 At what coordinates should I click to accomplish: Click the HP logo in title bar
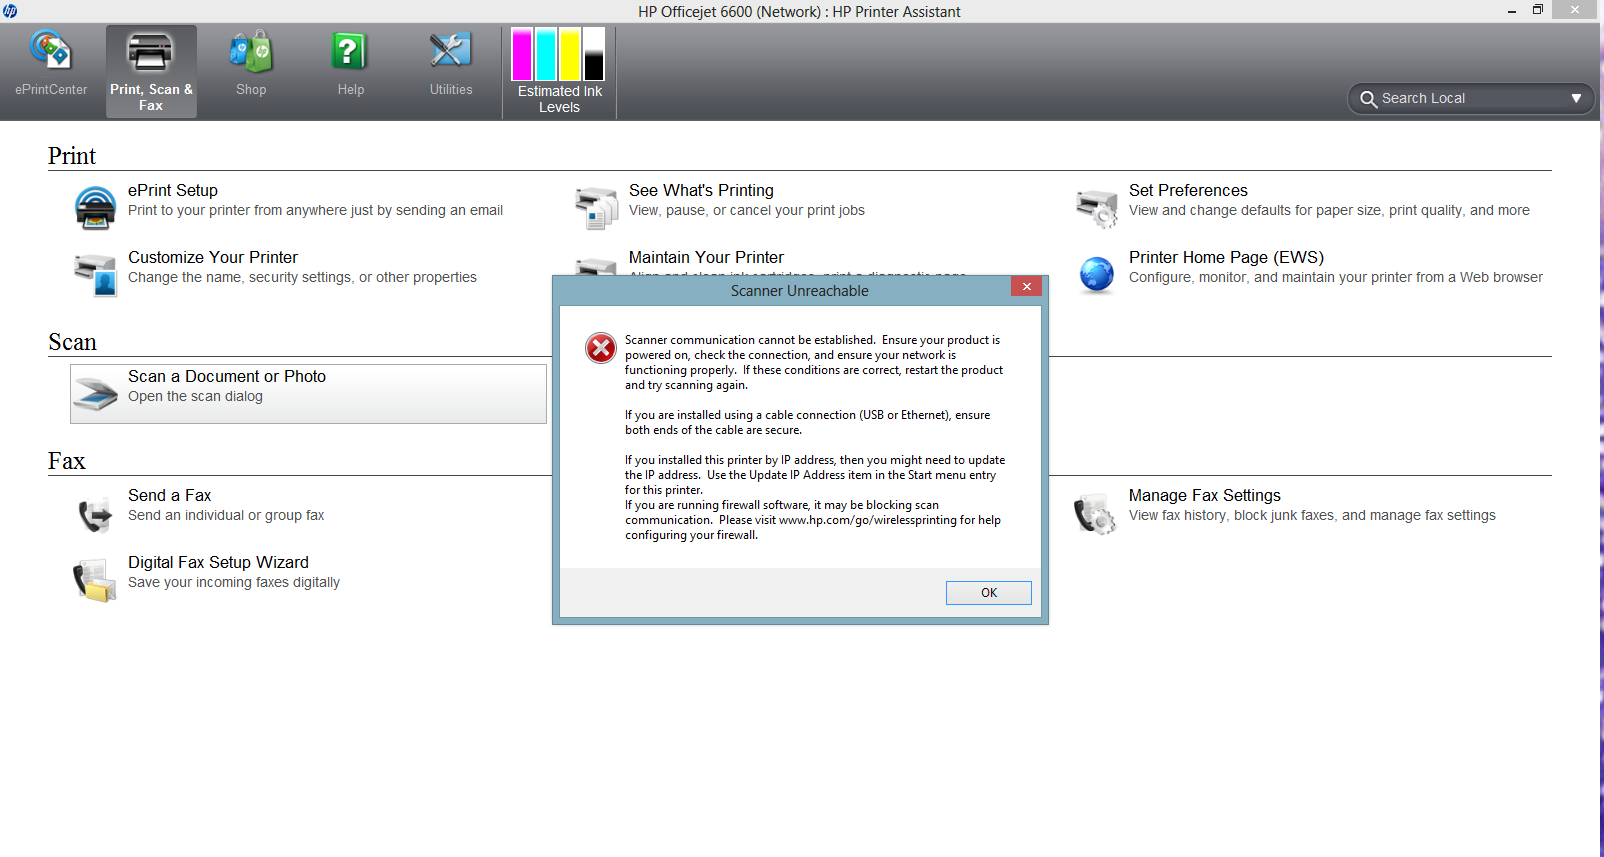click(x=10, y=11)
